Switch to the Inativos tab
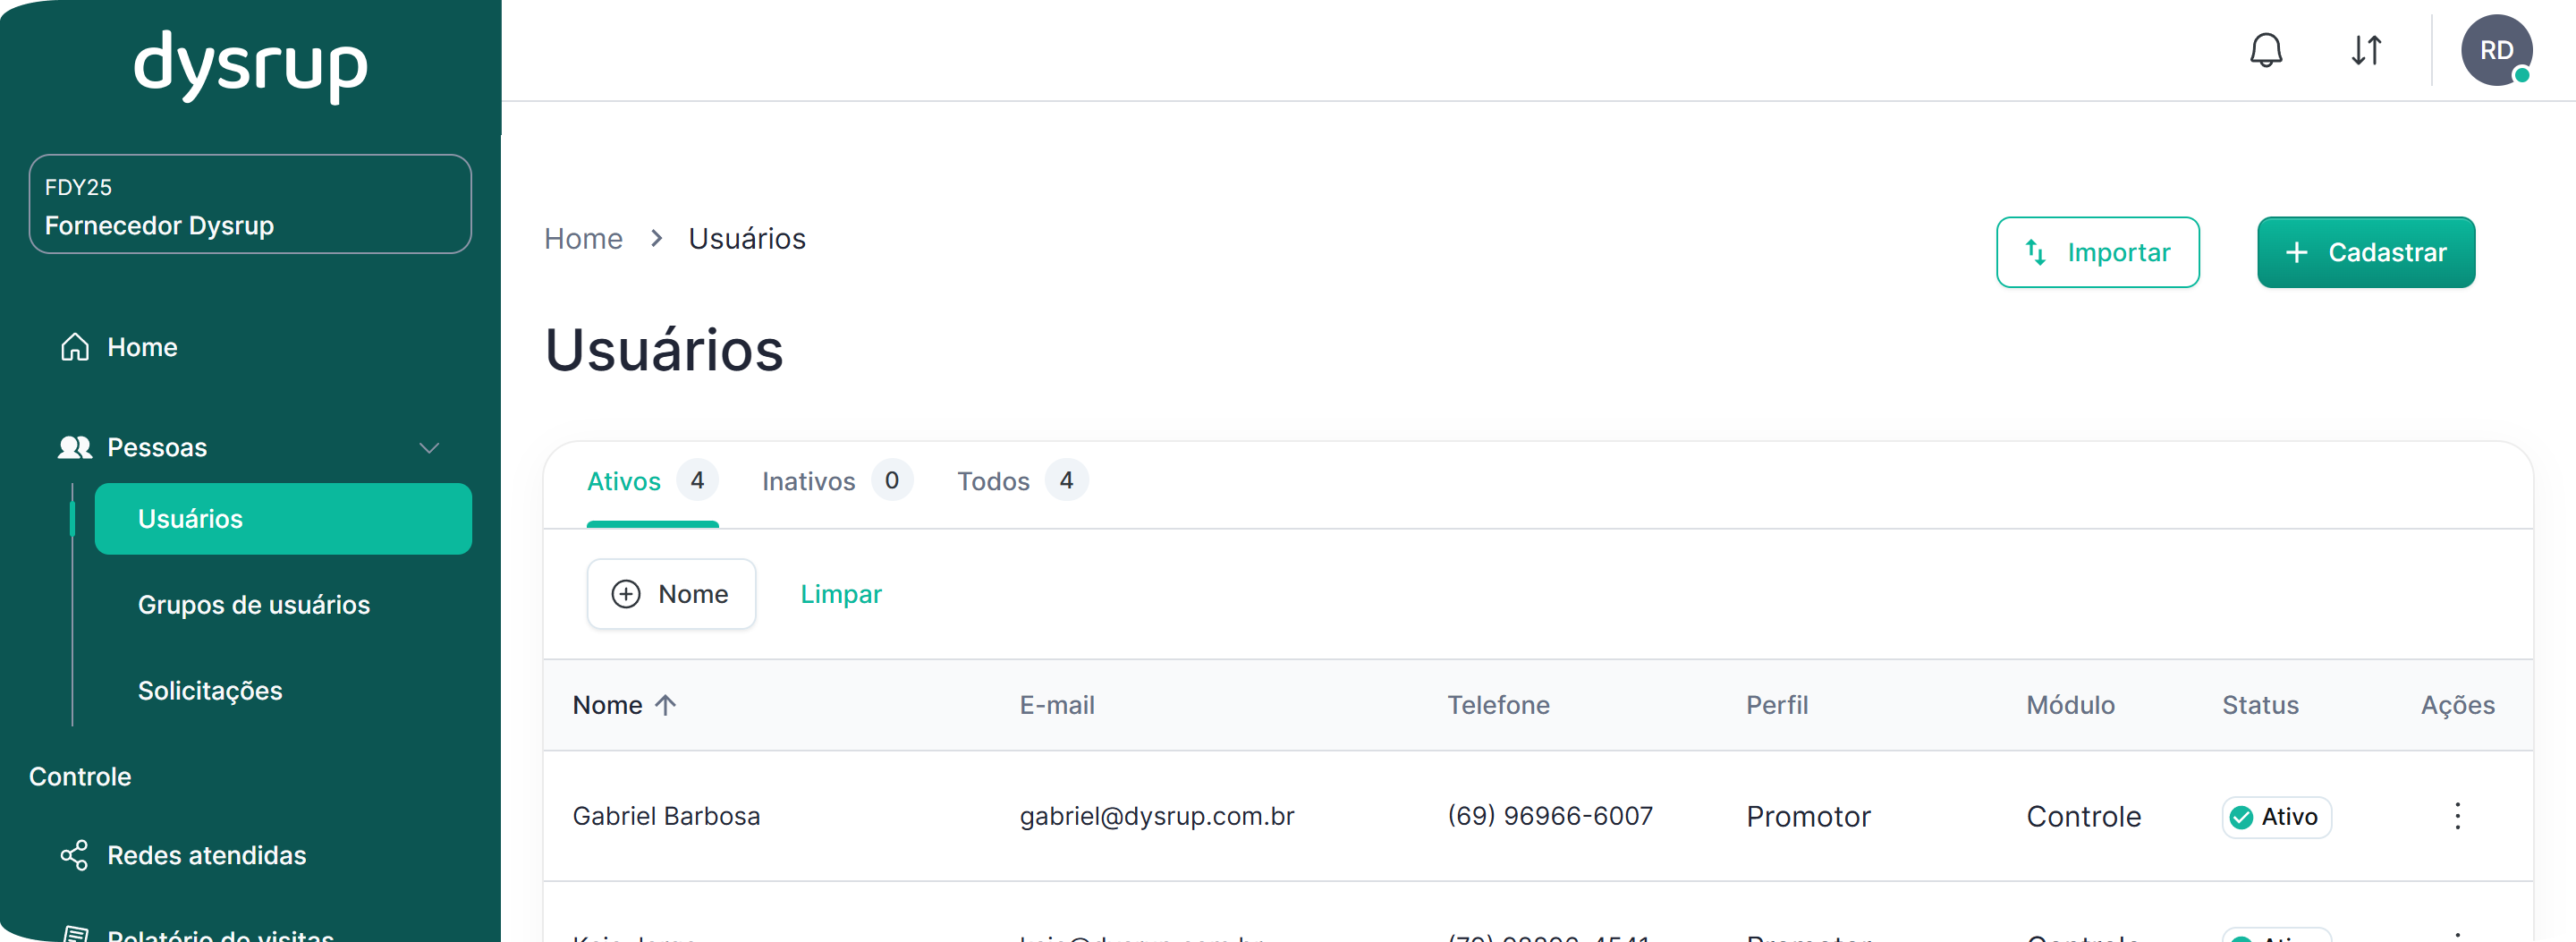Screen dimensions: 2576x942 837,482
